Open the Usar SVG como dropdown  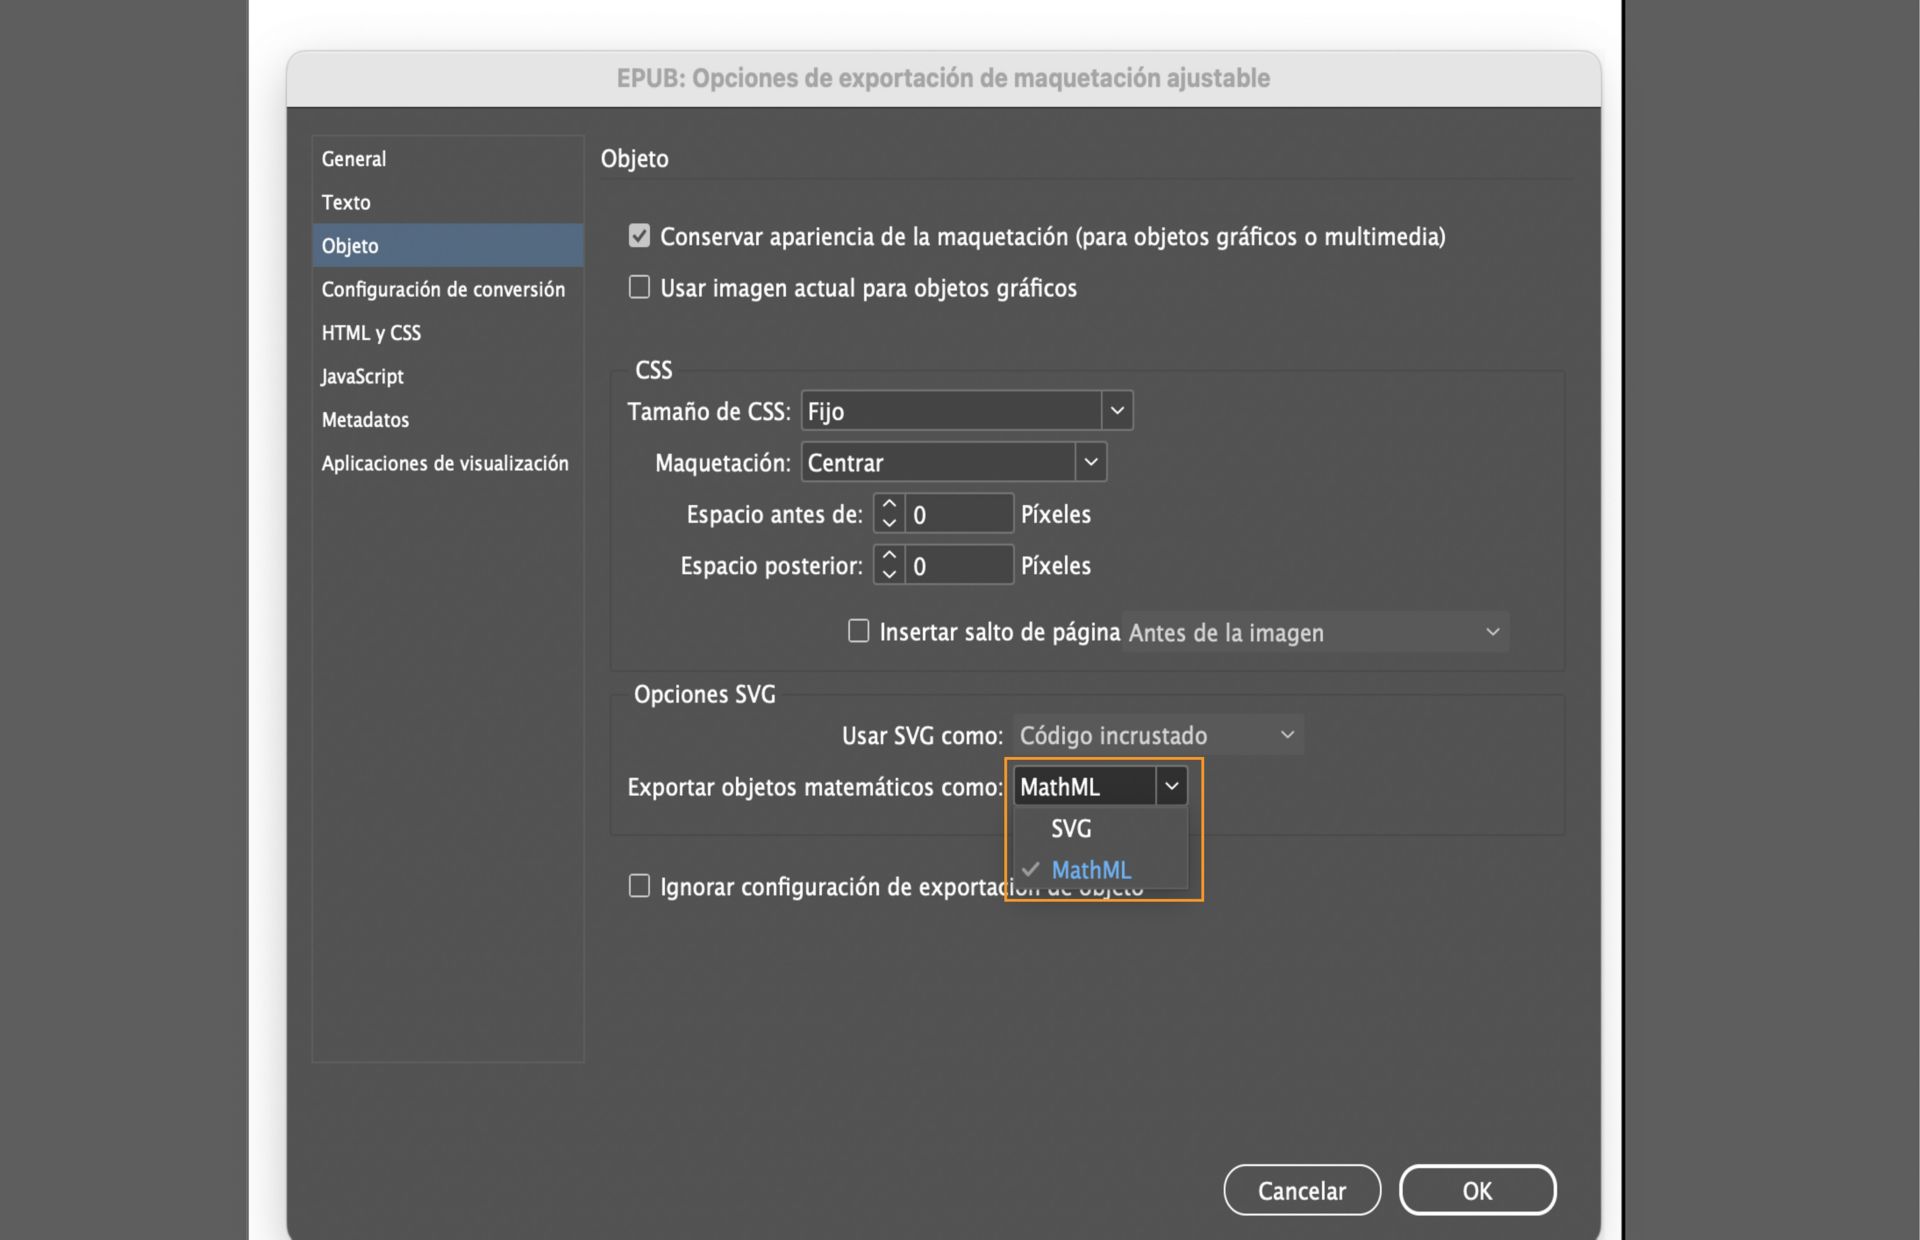click(1288, 734)
